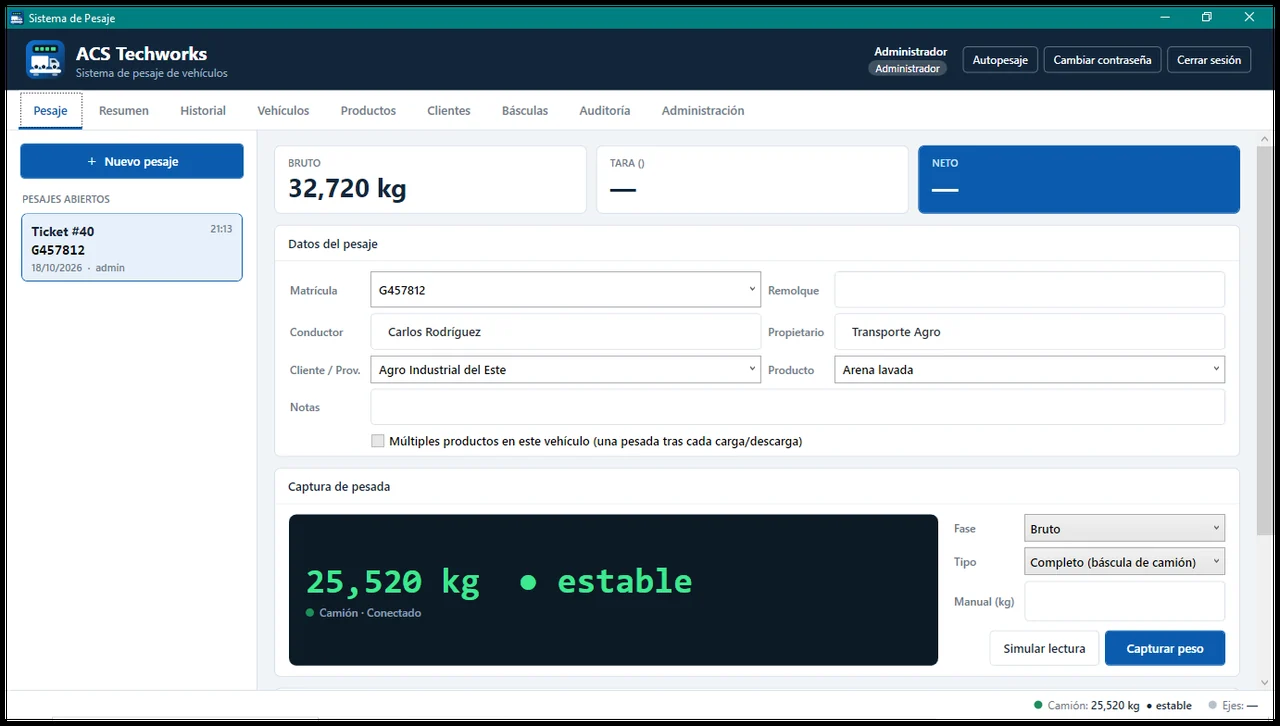Go to the Administración tab
This screenshot has width=1280, height=726.
(x=703, y=111)
